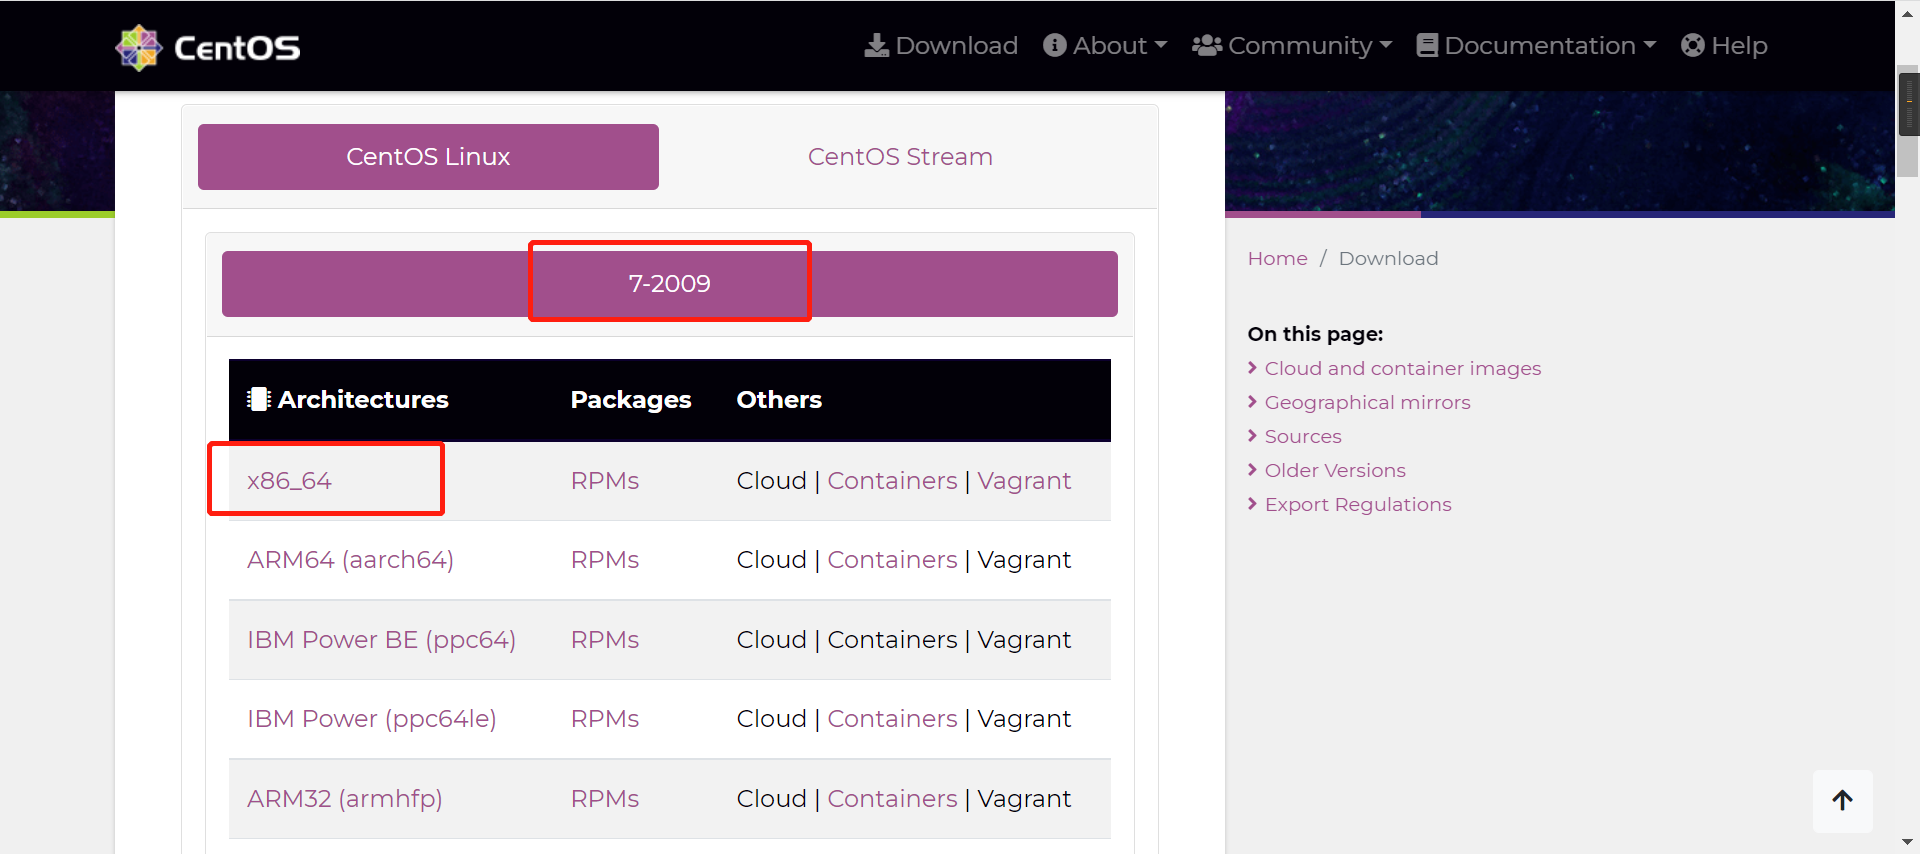
Task: Click the CentOS wordmark text
Action: [237, 48]
